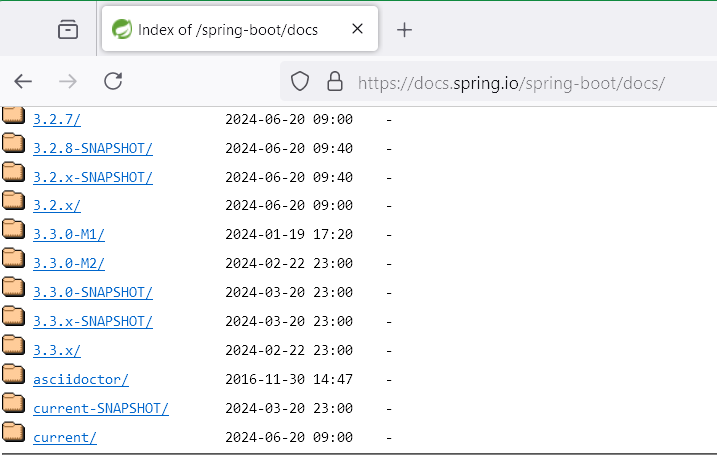Open the 3.2.x/ directory link
The height and width of the screenshot is (464, 717).
click(x=57, y=206)
